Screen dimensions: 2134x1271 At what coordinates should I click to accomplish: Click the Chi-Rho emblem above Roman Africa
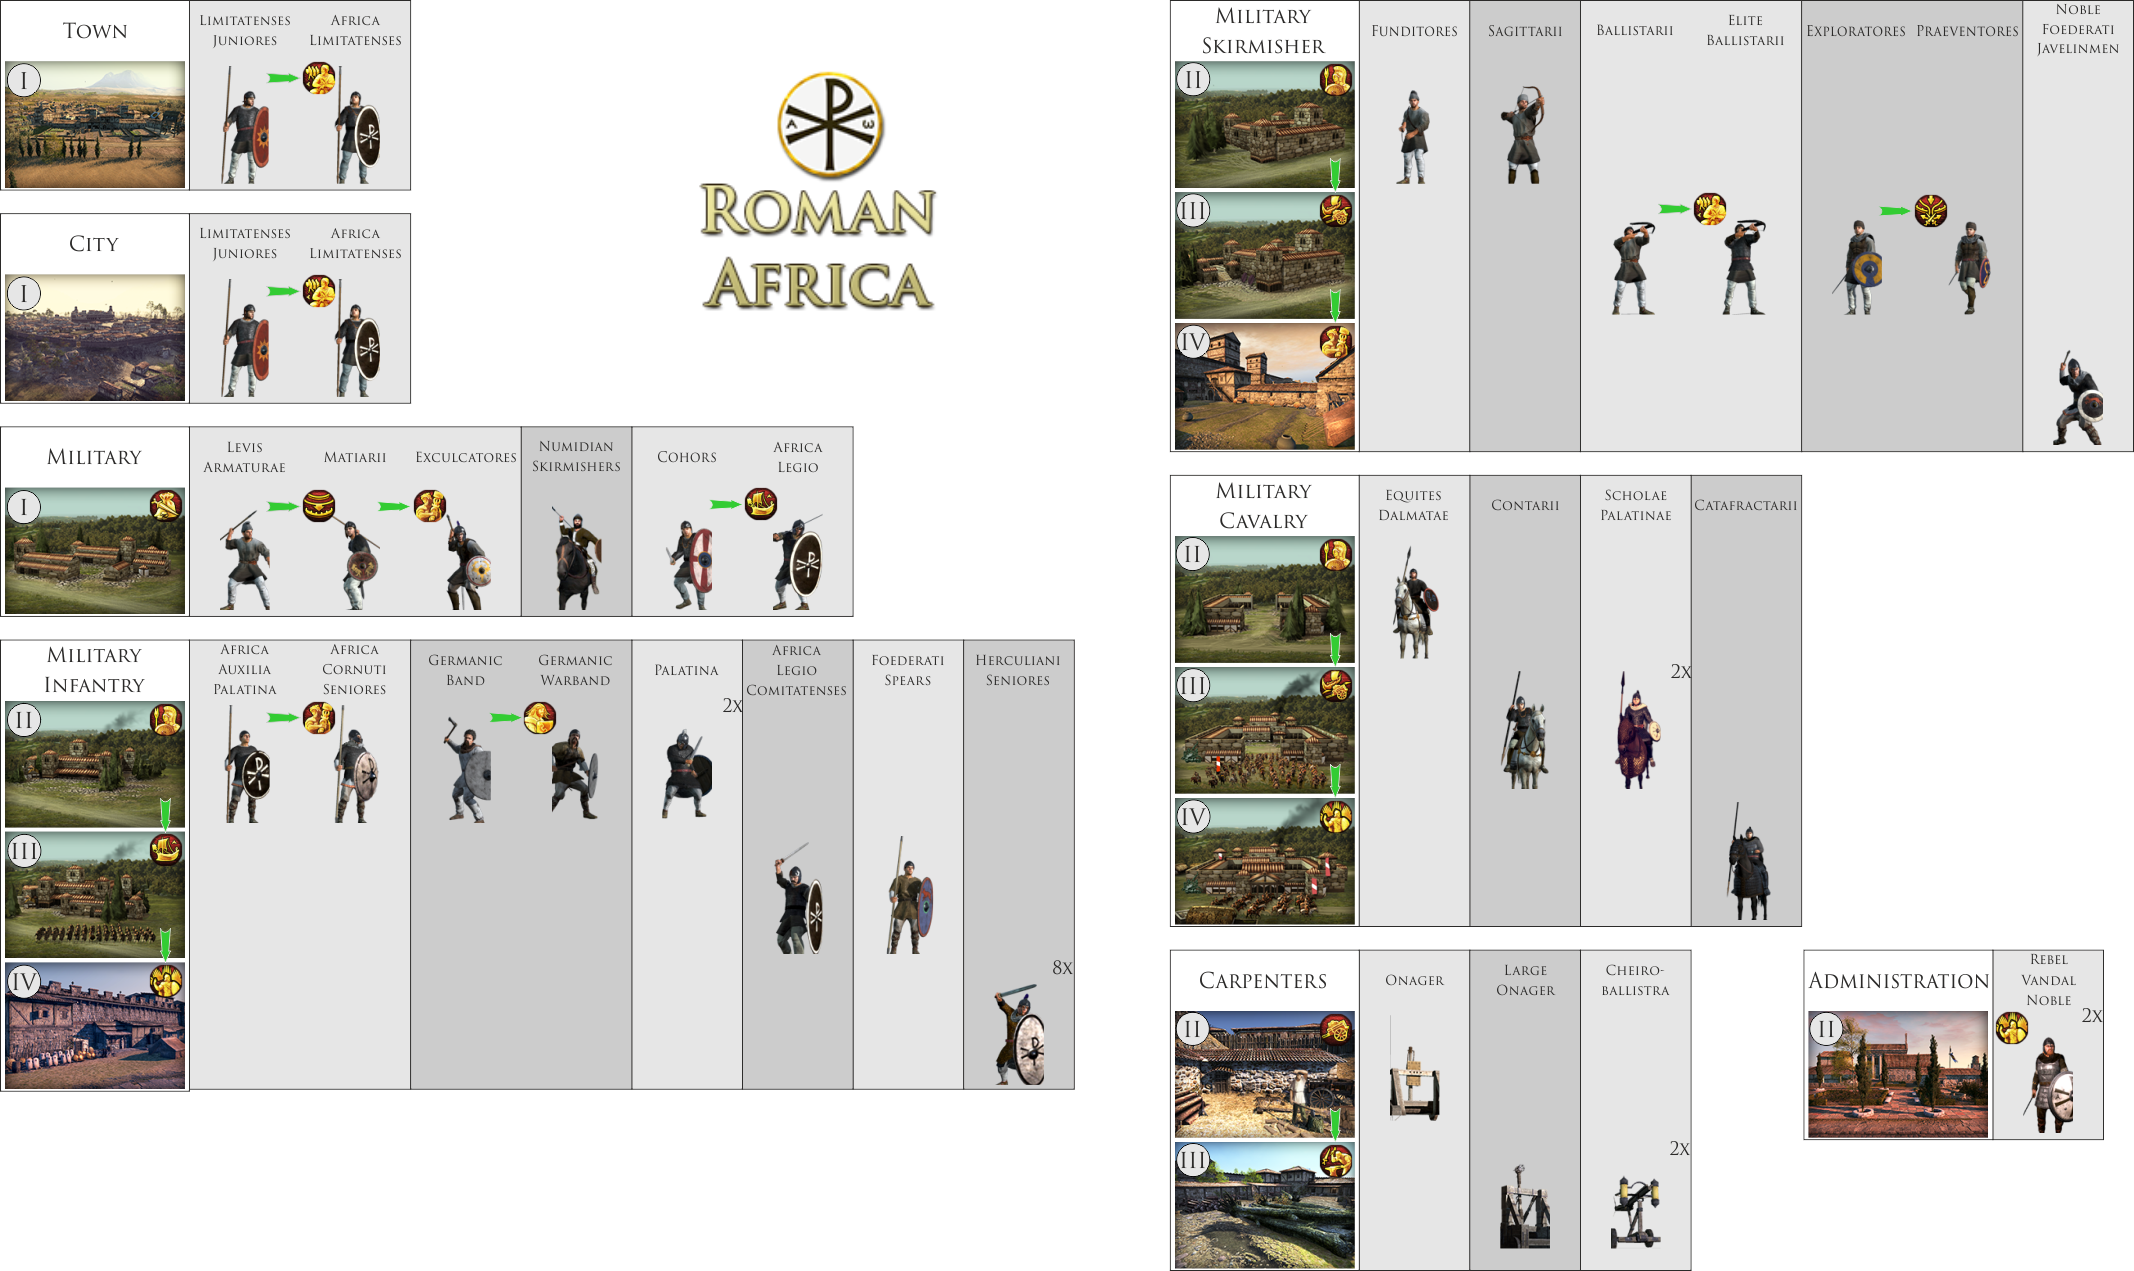tap(830, 125)
